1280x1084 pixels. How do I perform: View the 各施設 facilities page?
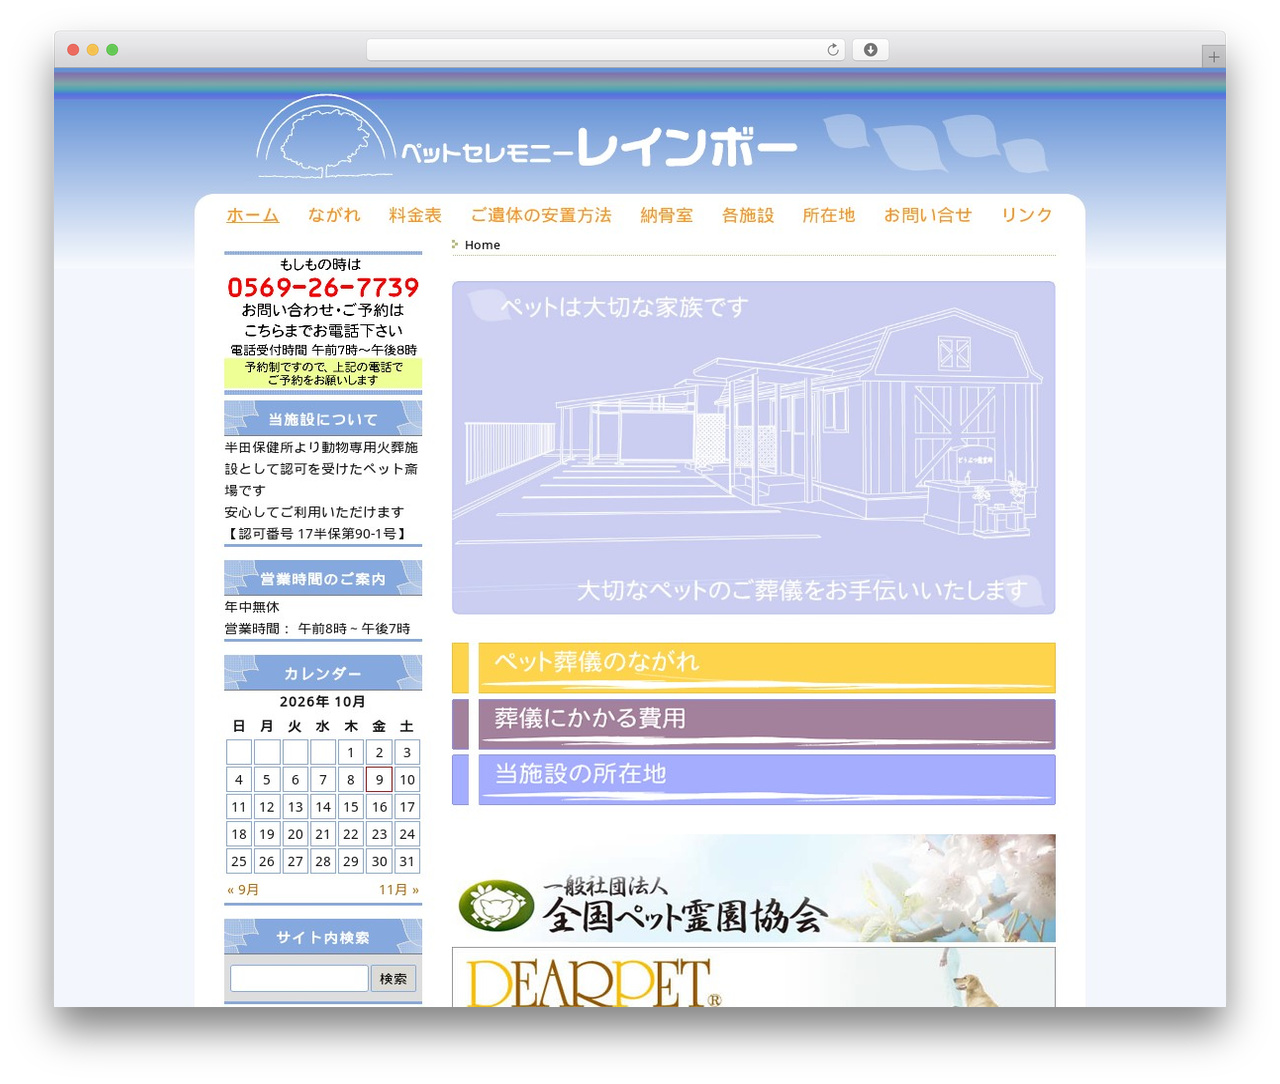(748, 215)
